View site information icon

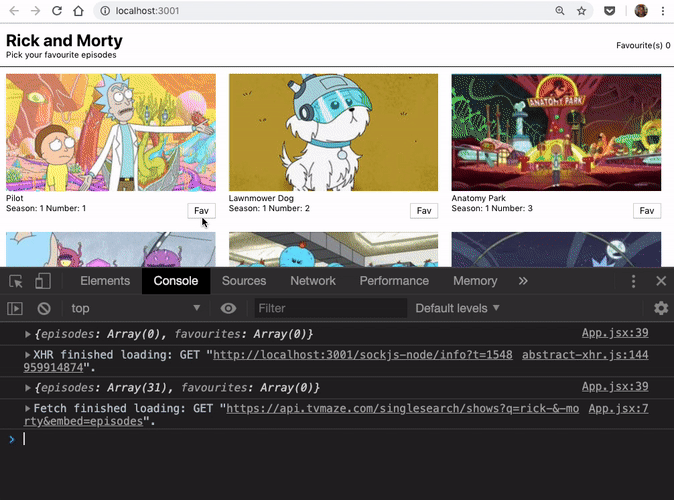pos(105,11)
